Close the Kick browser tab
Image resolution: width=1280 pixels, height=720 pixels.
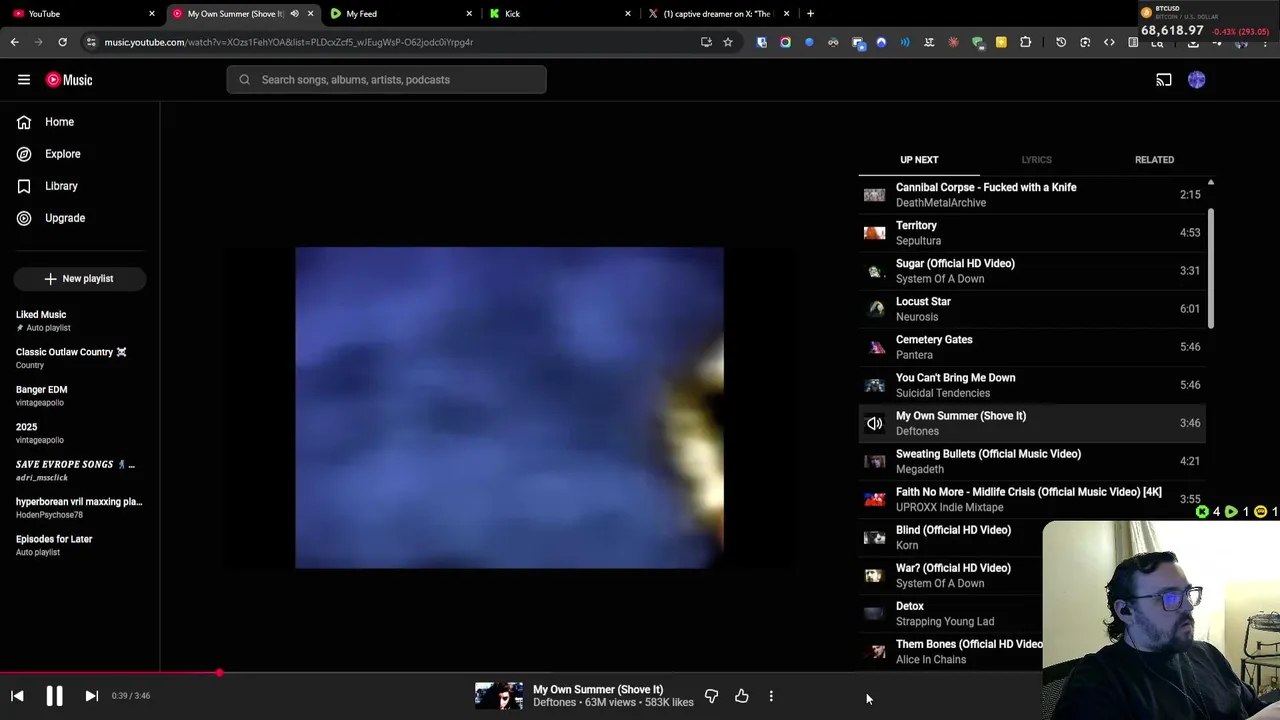click(628, 14)
